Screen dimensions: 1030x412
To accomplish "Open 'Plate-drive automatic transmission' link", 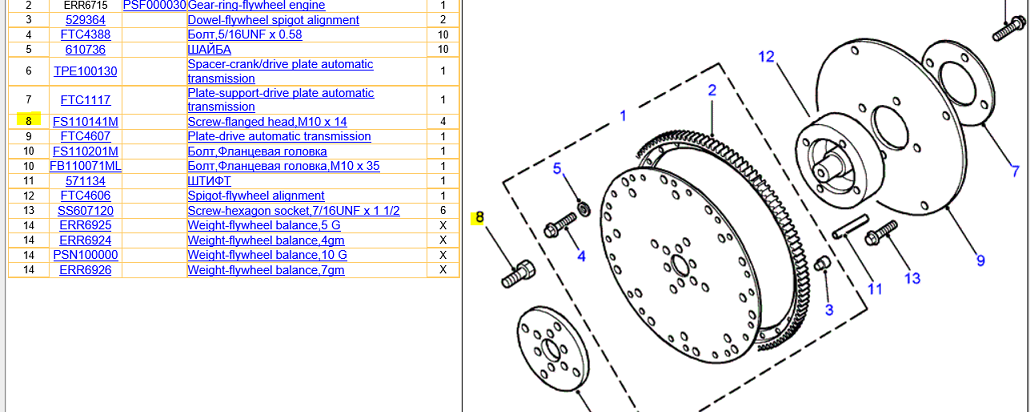I will tap(279, 136).
